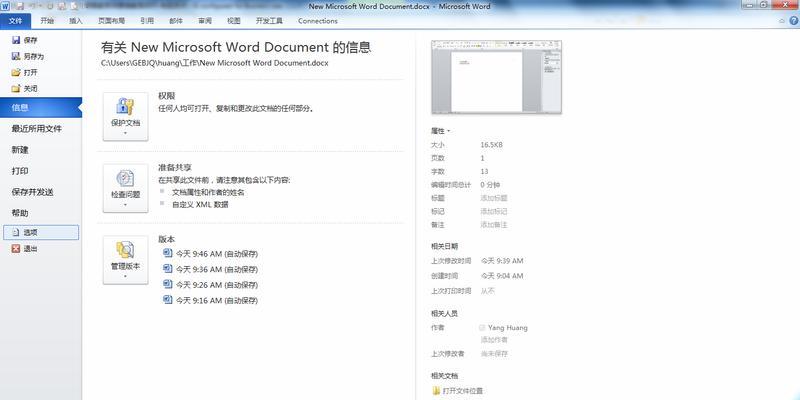Click the save icon in Quick Access Toolbar
Screen dimensions: 800x400
coord(20,6)
